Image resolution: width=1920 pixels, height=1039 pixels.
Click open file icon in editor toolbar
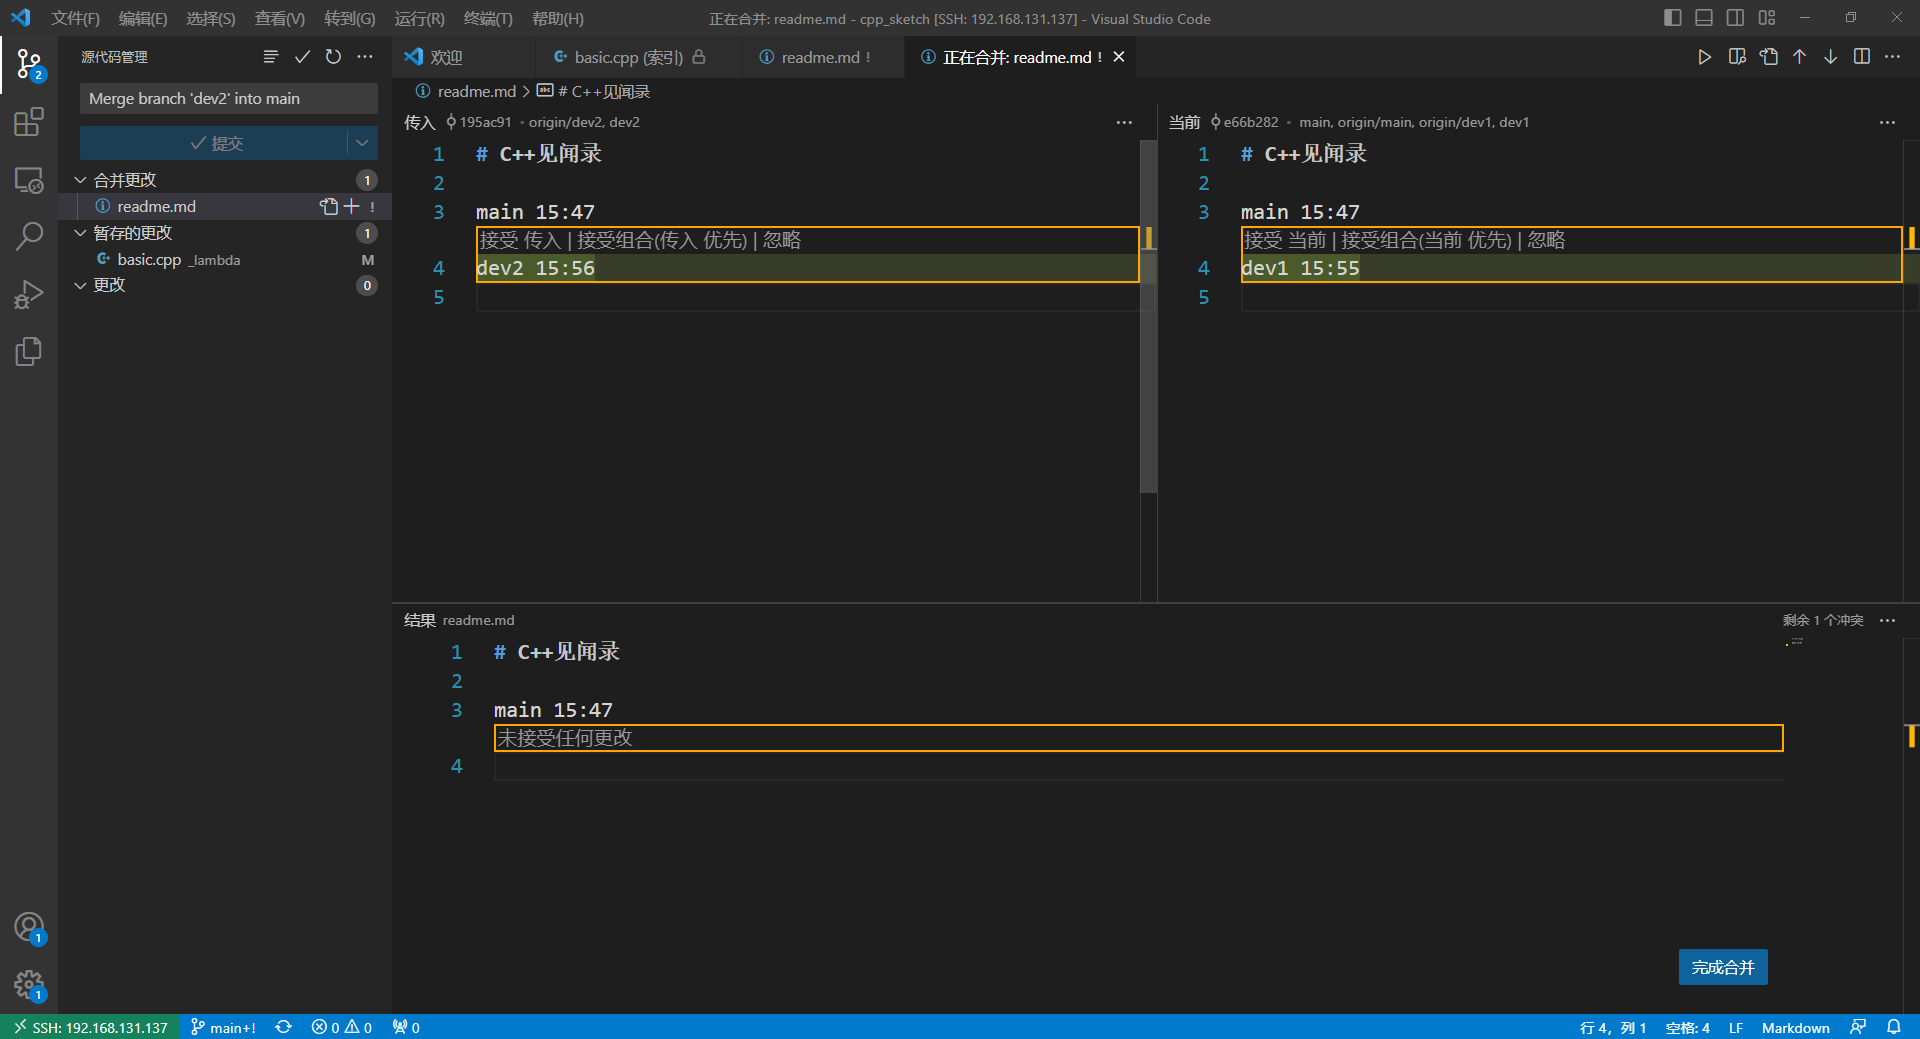point(1769,57)
